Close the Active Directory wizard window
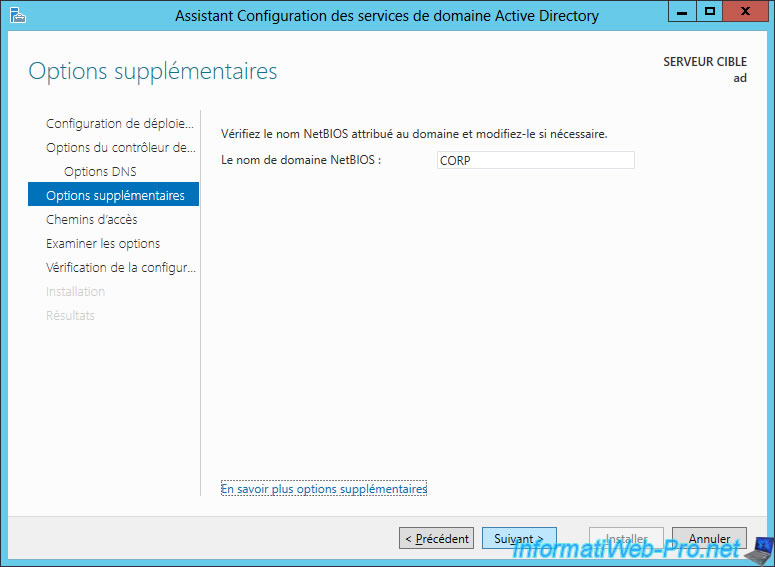Image resolution: width=775 pixels, height=567 pixels. [745, 11]
